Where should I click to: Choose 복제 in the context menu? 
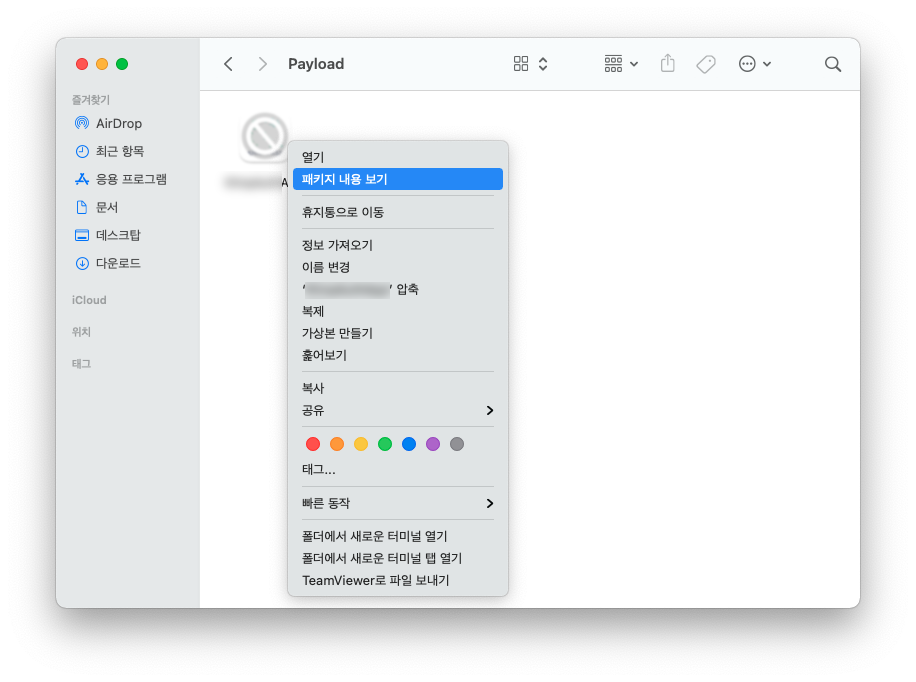click(x=398, y=311)
